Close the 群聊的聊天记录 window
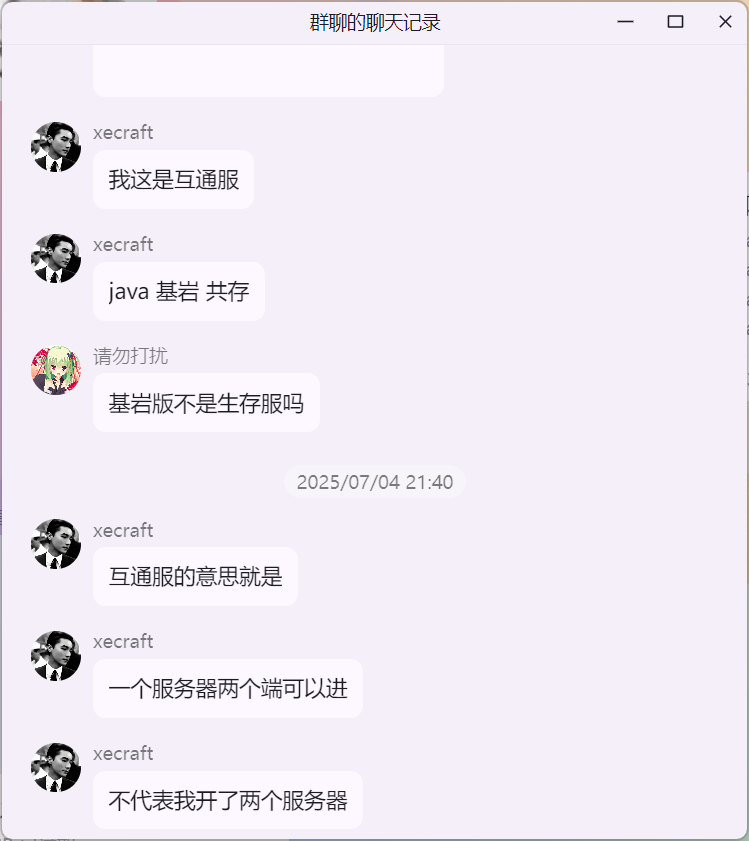Screen dimensions: 749x841 coord(725,22)
